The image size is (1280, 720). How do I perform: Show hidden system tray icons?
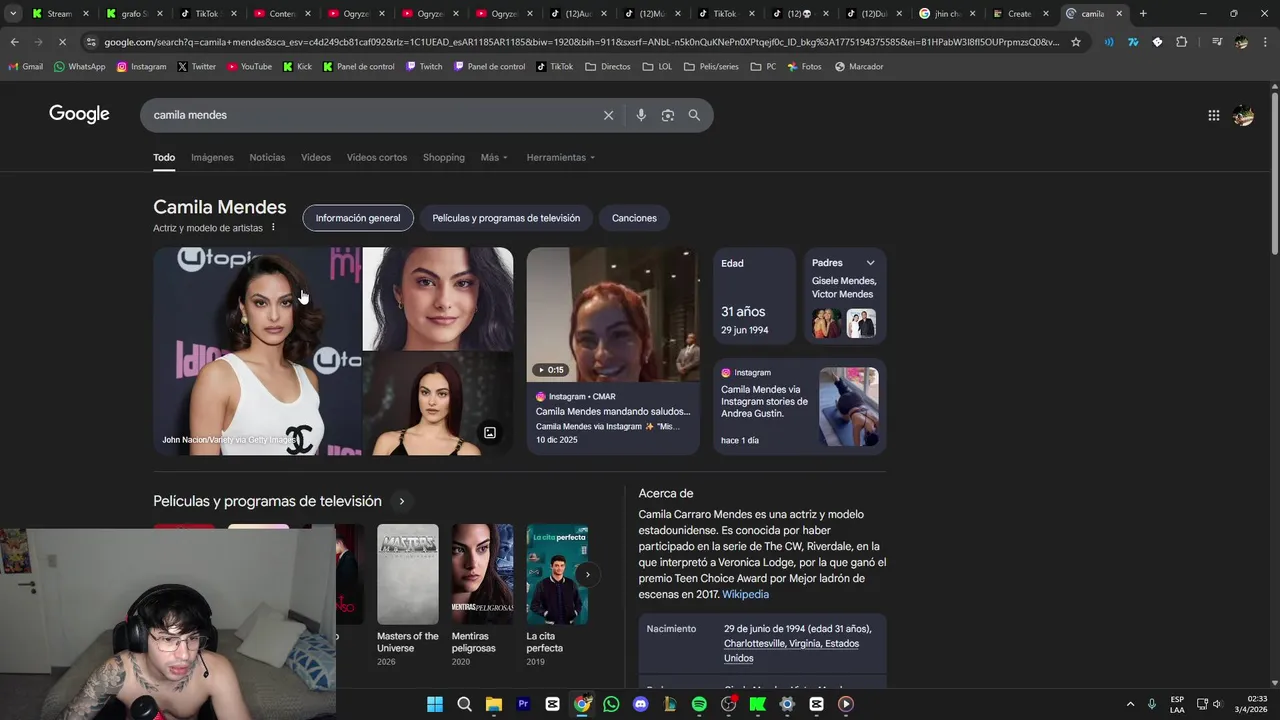point(1130,704)
